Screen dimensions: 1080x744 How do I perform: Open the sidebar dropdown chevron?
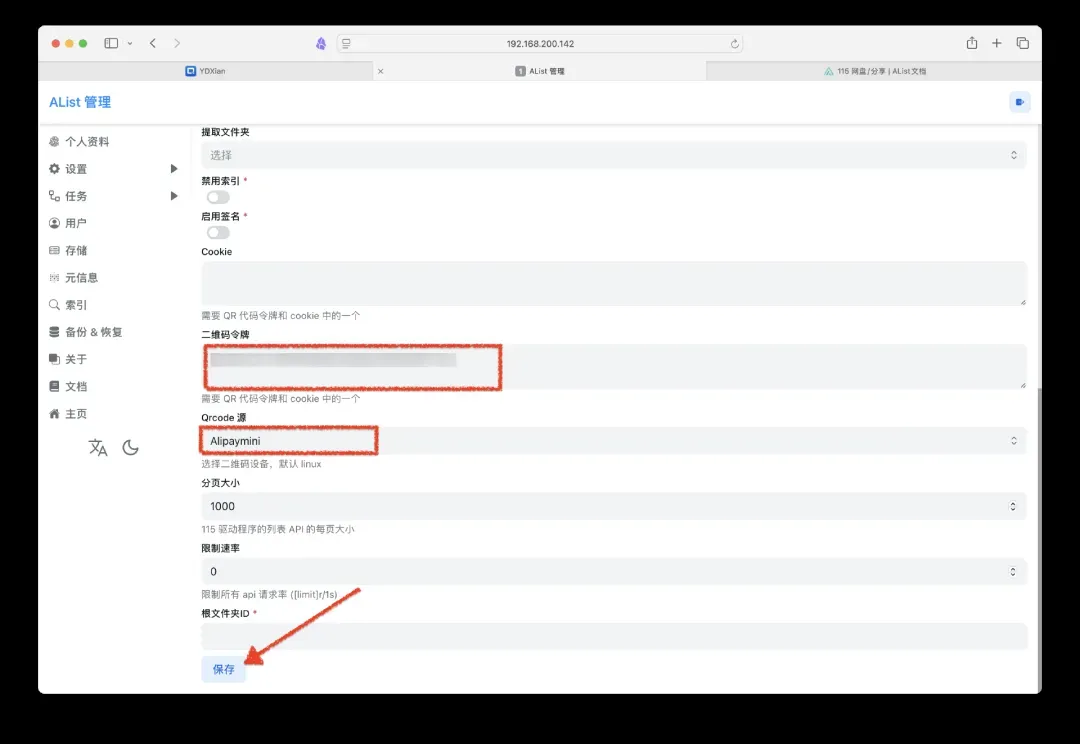click(129, 43)
